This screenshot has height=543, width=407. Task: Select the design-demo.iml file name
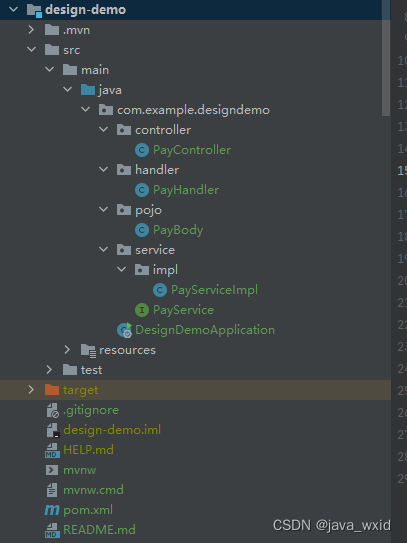coord(112,430)
